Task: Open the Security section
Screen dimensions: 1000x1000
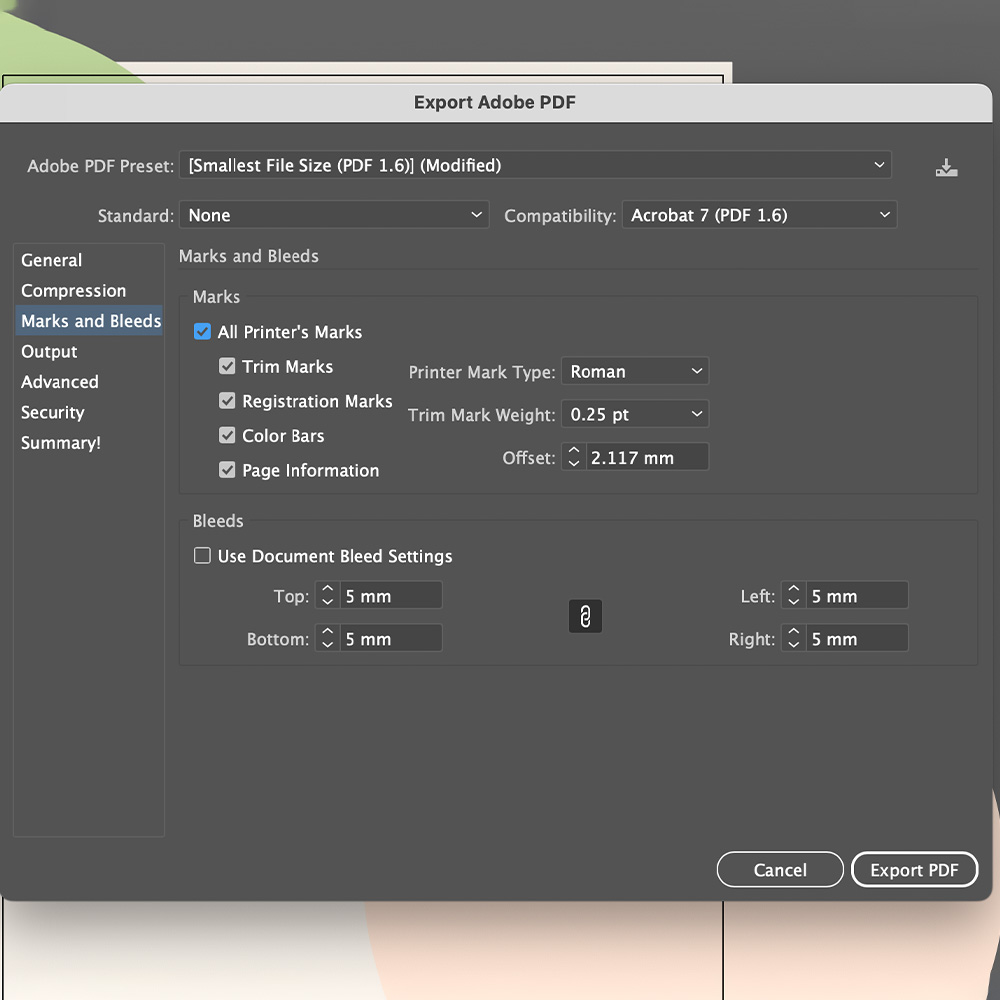Action: (x=88, y=413)
